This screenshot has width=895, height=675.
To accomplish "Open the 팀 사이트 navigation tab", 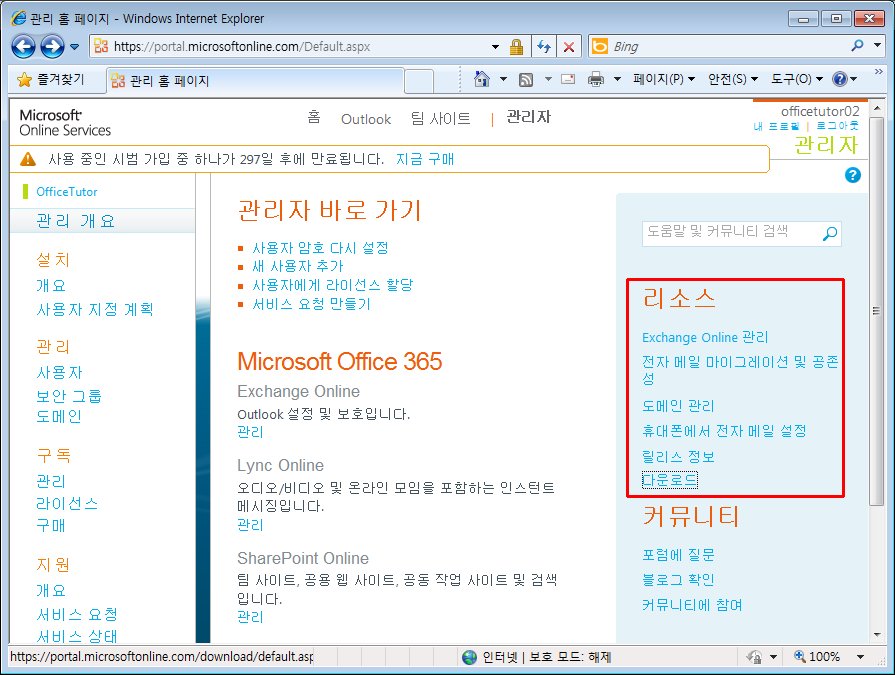I will point(441,119).
